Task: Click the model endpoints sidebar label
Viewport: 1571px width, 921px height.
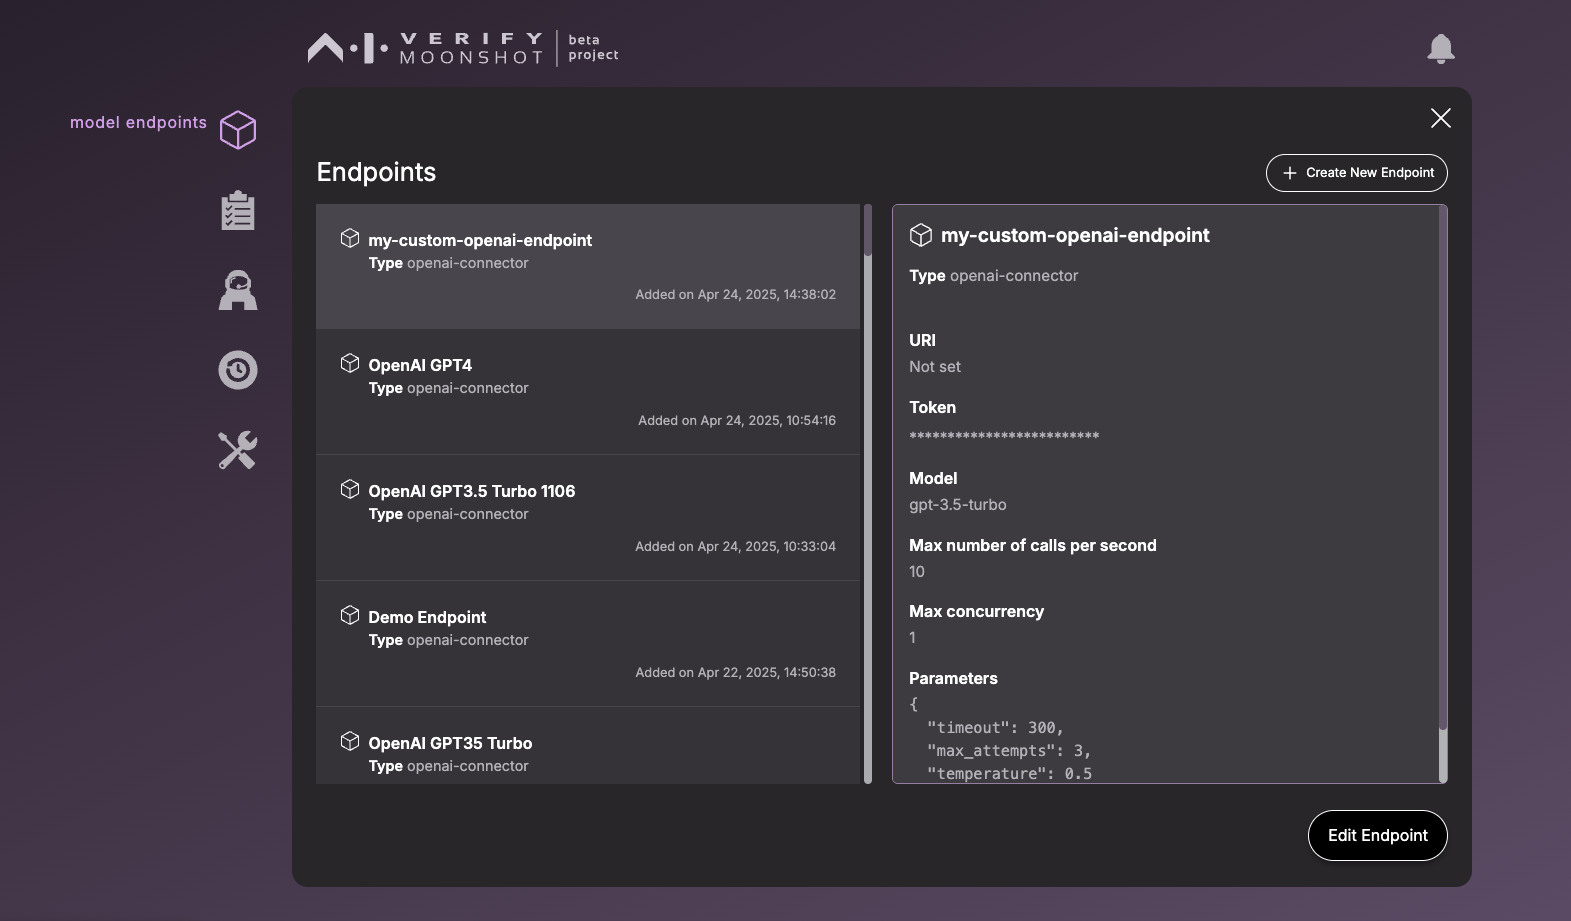Action: click(x=138, y=122)
